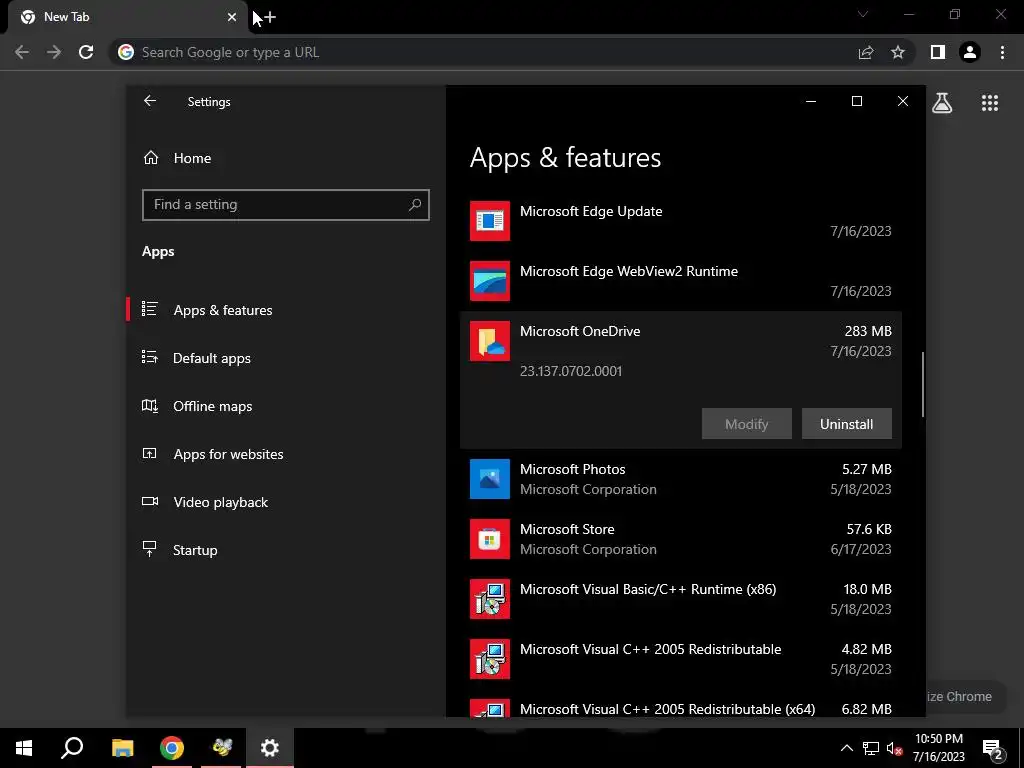Image resolution: width=1024 pixels, height=768 pixels.
Task: Reload the Chrome page
Action: point(86,52)
